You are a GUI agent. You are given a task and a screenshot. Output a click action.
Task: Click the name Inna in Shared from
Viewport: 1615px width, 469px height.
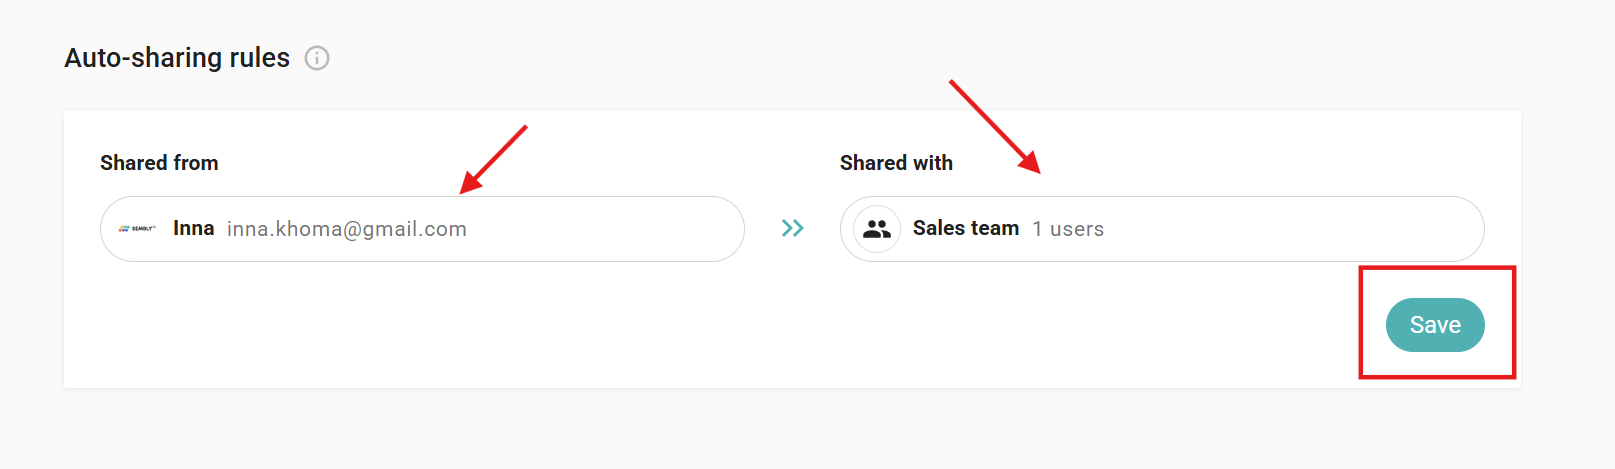tap(193, 229)
